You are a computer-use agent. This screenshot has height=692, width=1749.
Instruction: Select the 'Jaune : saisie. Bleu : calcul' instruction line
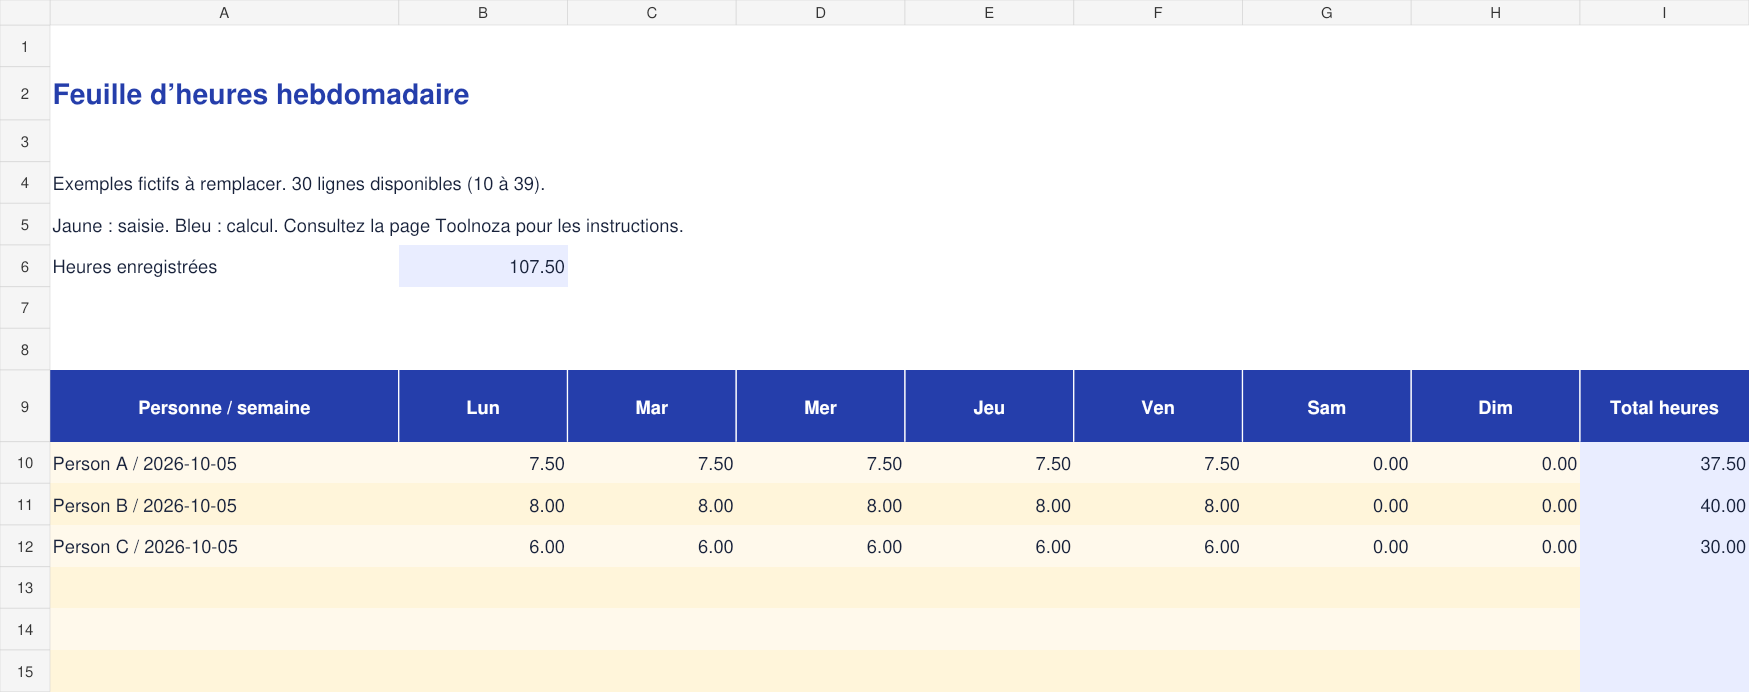tap(368, 226)
